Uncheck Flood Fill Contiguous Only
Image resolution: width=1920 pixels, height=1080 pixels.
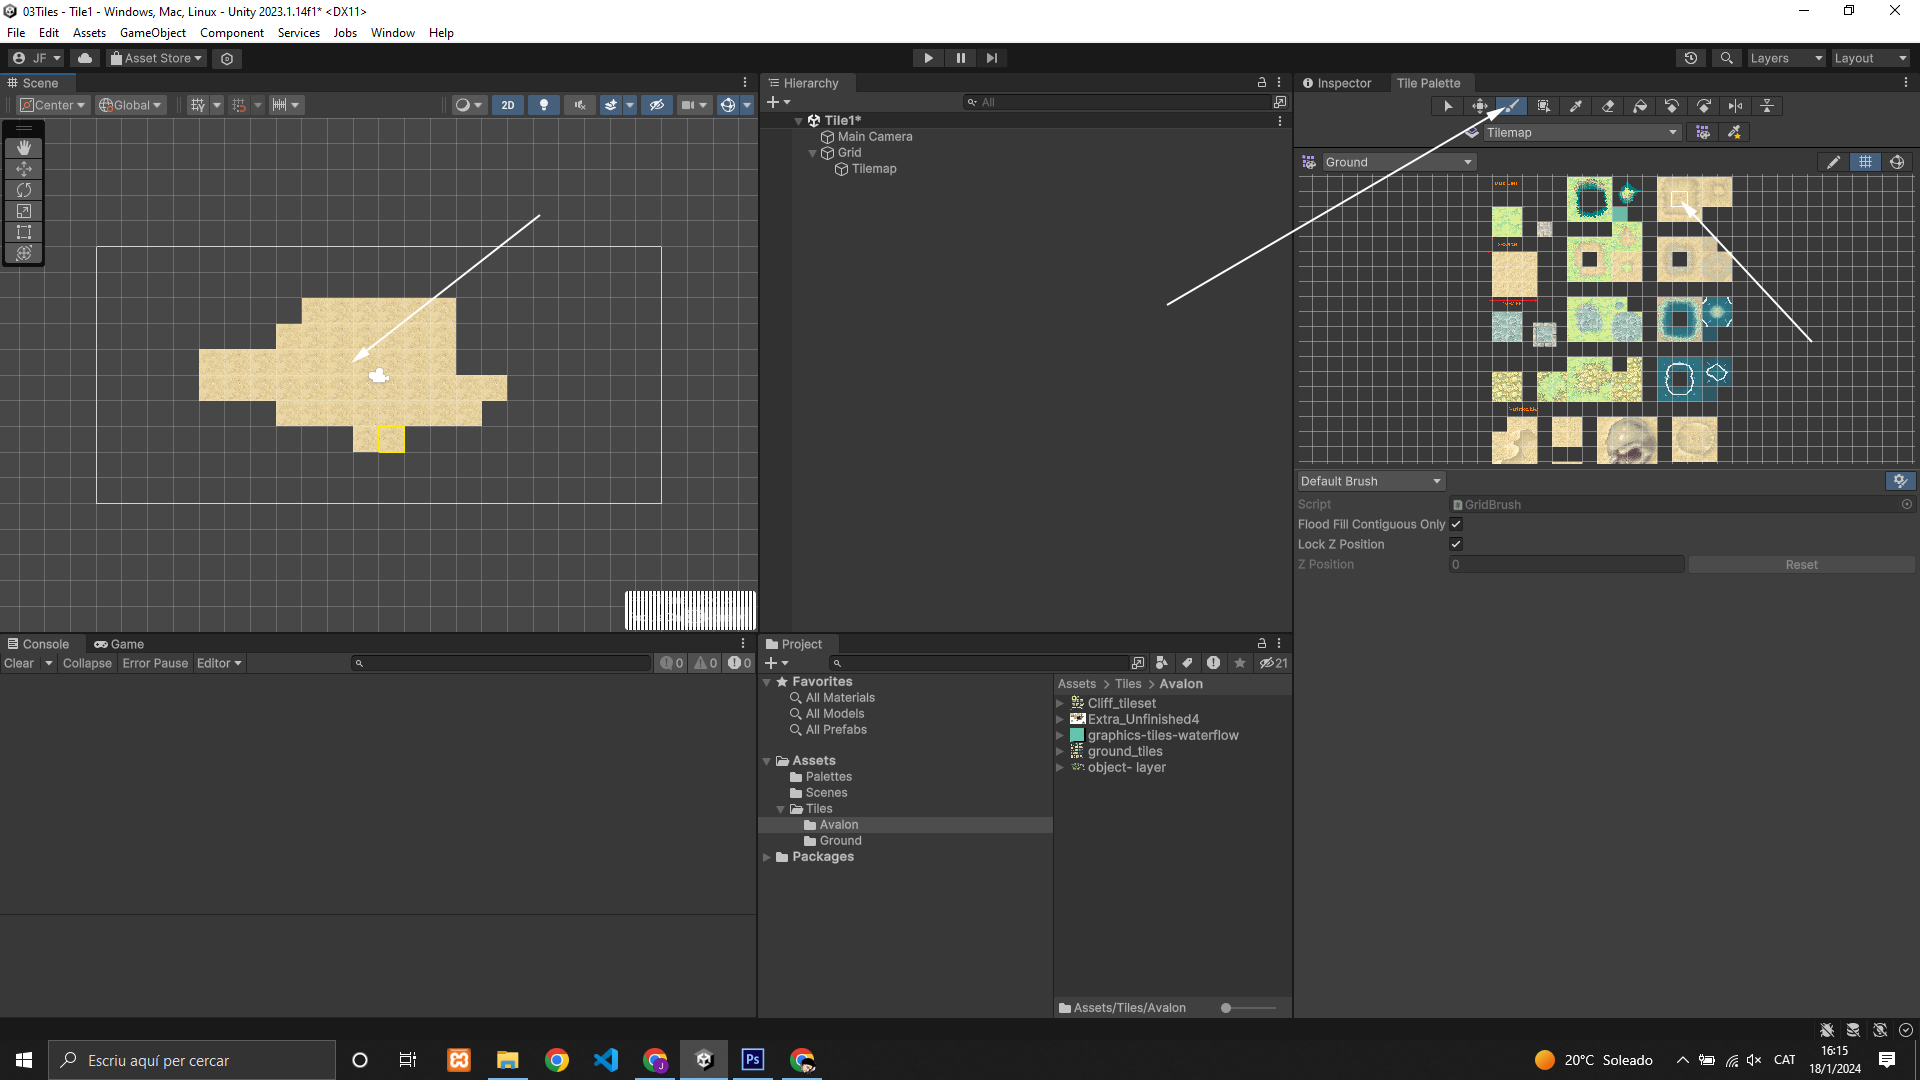point(1456,524)
